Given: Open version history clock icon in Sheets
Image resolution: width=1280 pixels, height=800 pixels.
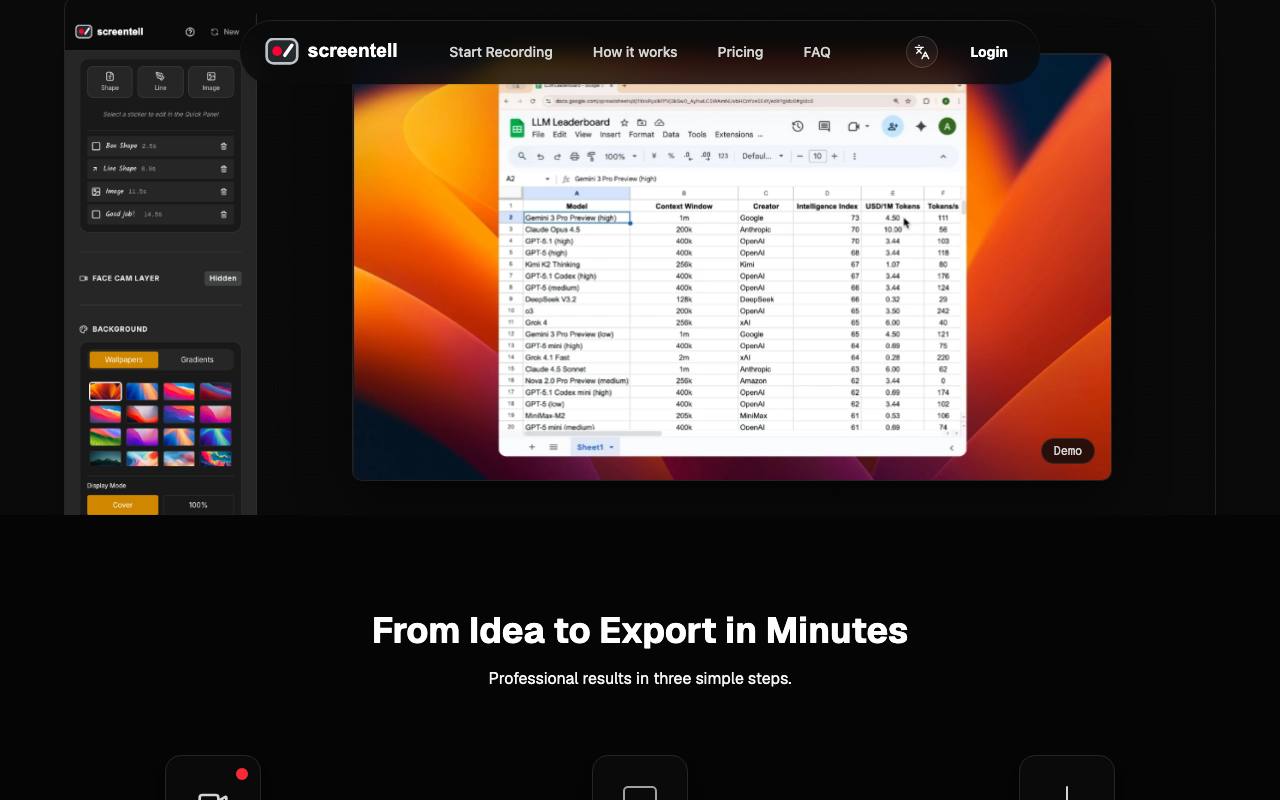Looking at the screenshot, I should [x=797, y=126].
